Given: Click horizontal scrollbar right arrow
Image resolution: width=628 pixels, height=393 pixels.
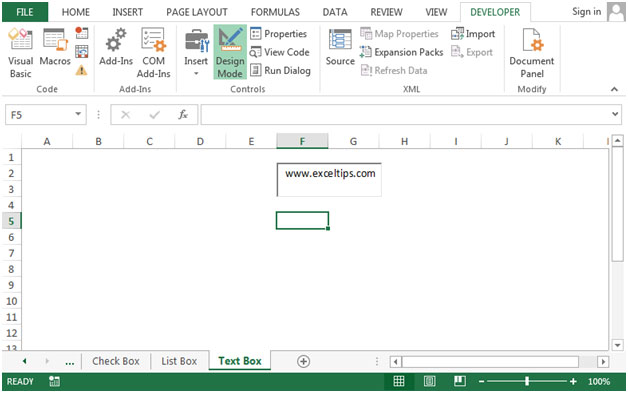Looking at the screenshot, I should [603, 362].
